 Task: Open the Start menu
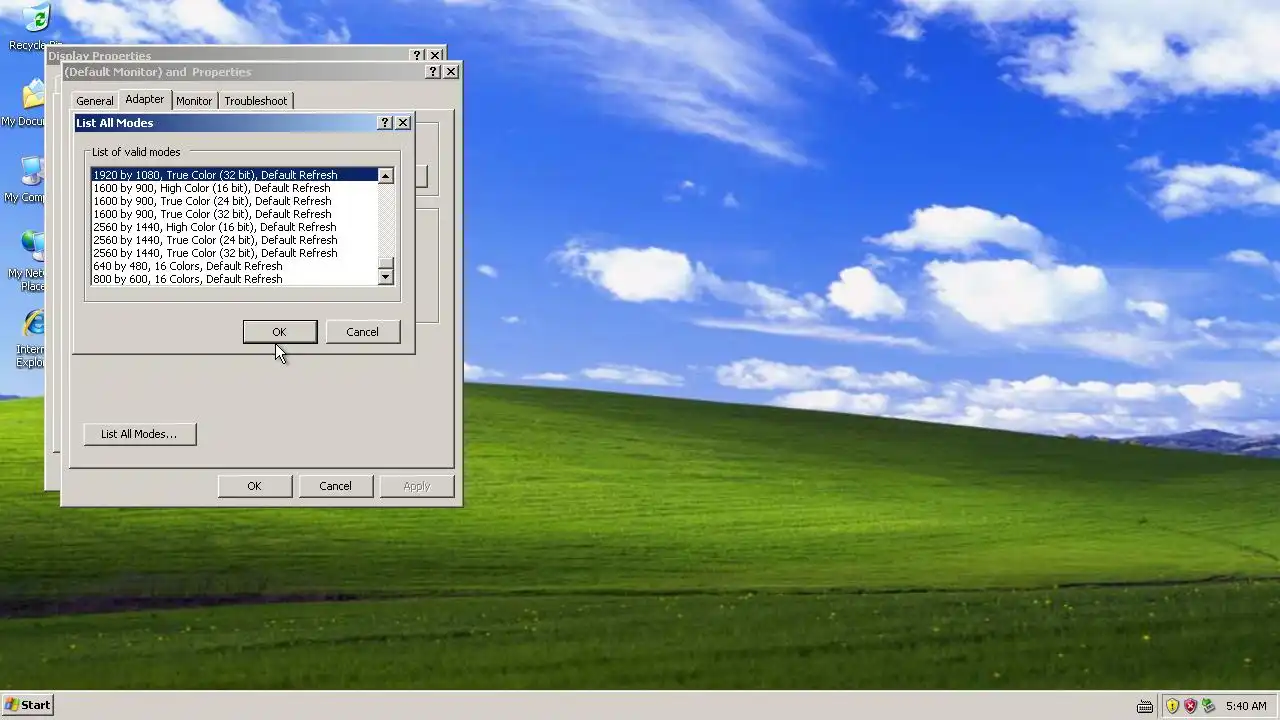point(27,705)
